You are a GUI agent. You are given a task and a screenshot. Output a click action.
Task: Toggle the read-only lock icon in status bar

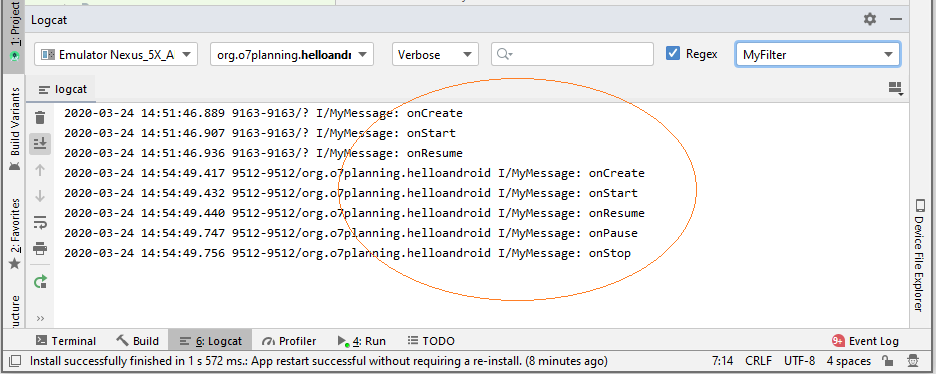coord(888,360)
